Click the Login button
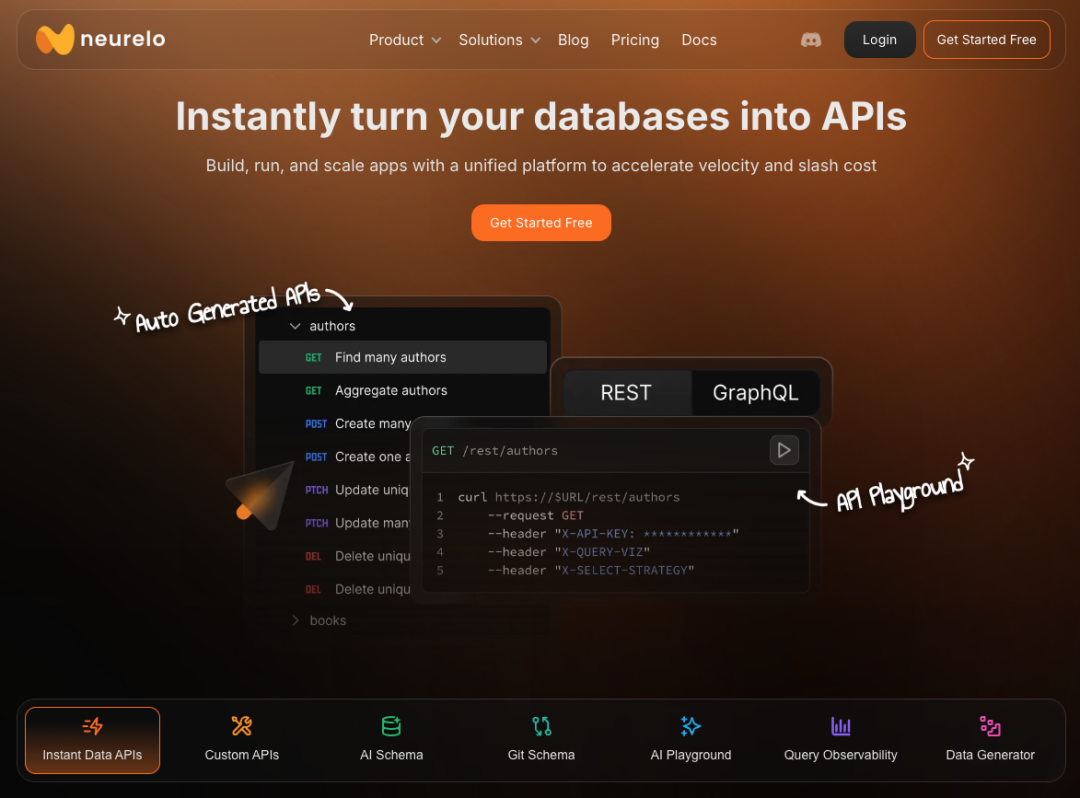 (880, 40)
